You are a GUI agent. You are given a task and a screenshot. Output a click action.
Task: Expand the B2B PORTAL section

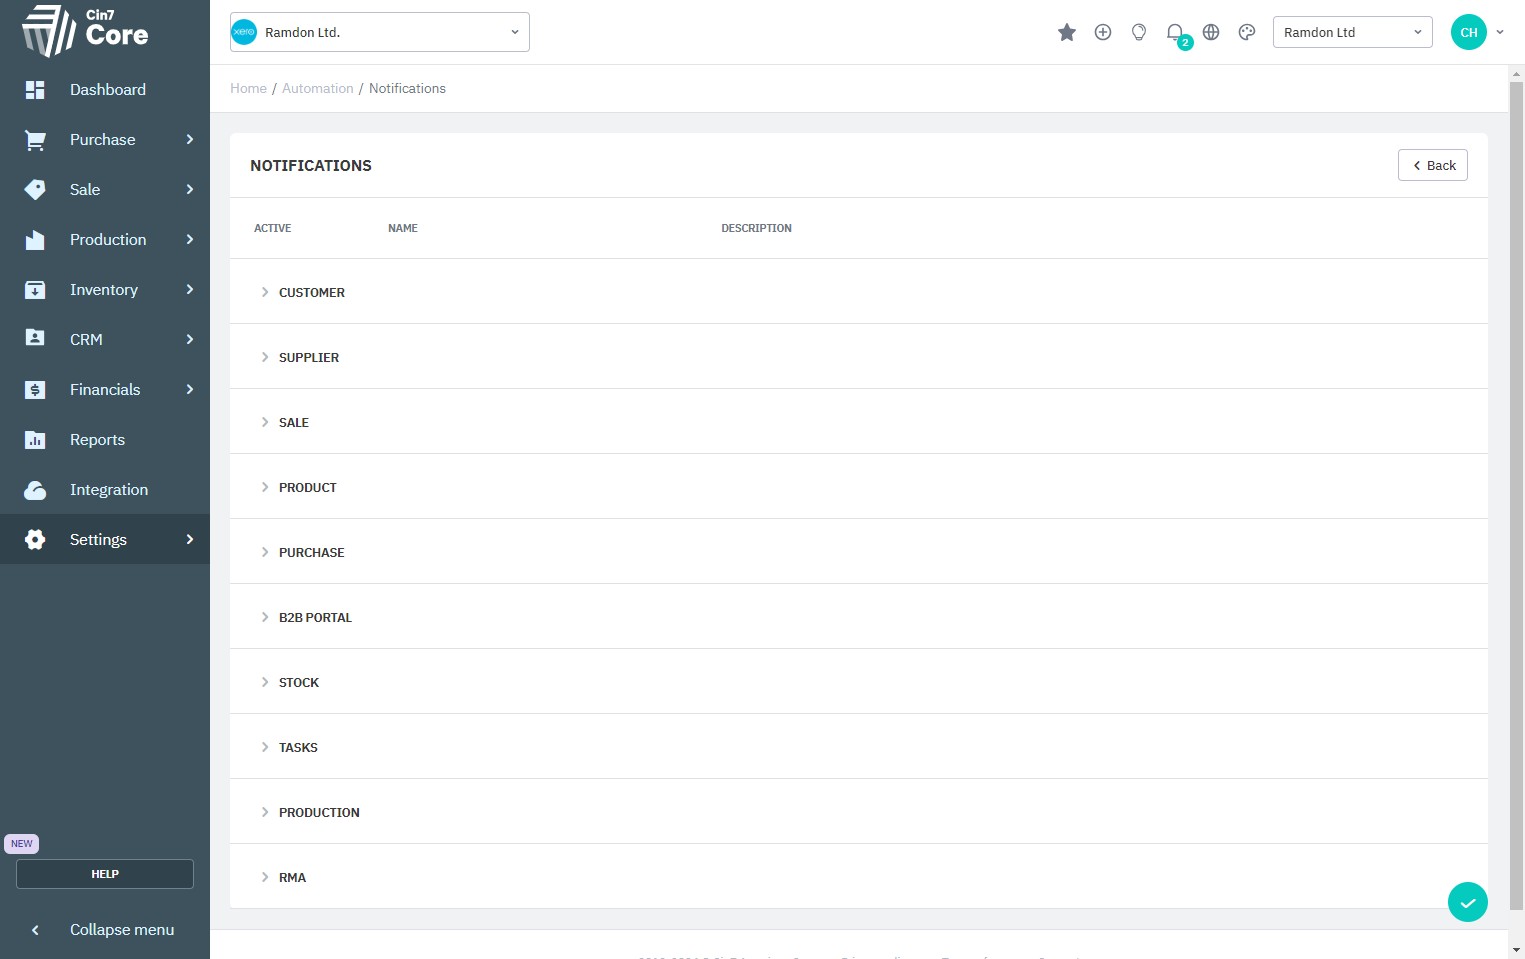coord(315,617)
